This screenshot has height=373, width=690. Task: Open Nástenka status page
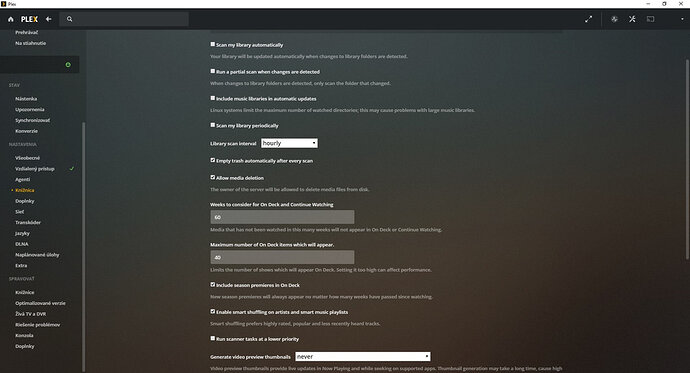[x=26, y=99]
